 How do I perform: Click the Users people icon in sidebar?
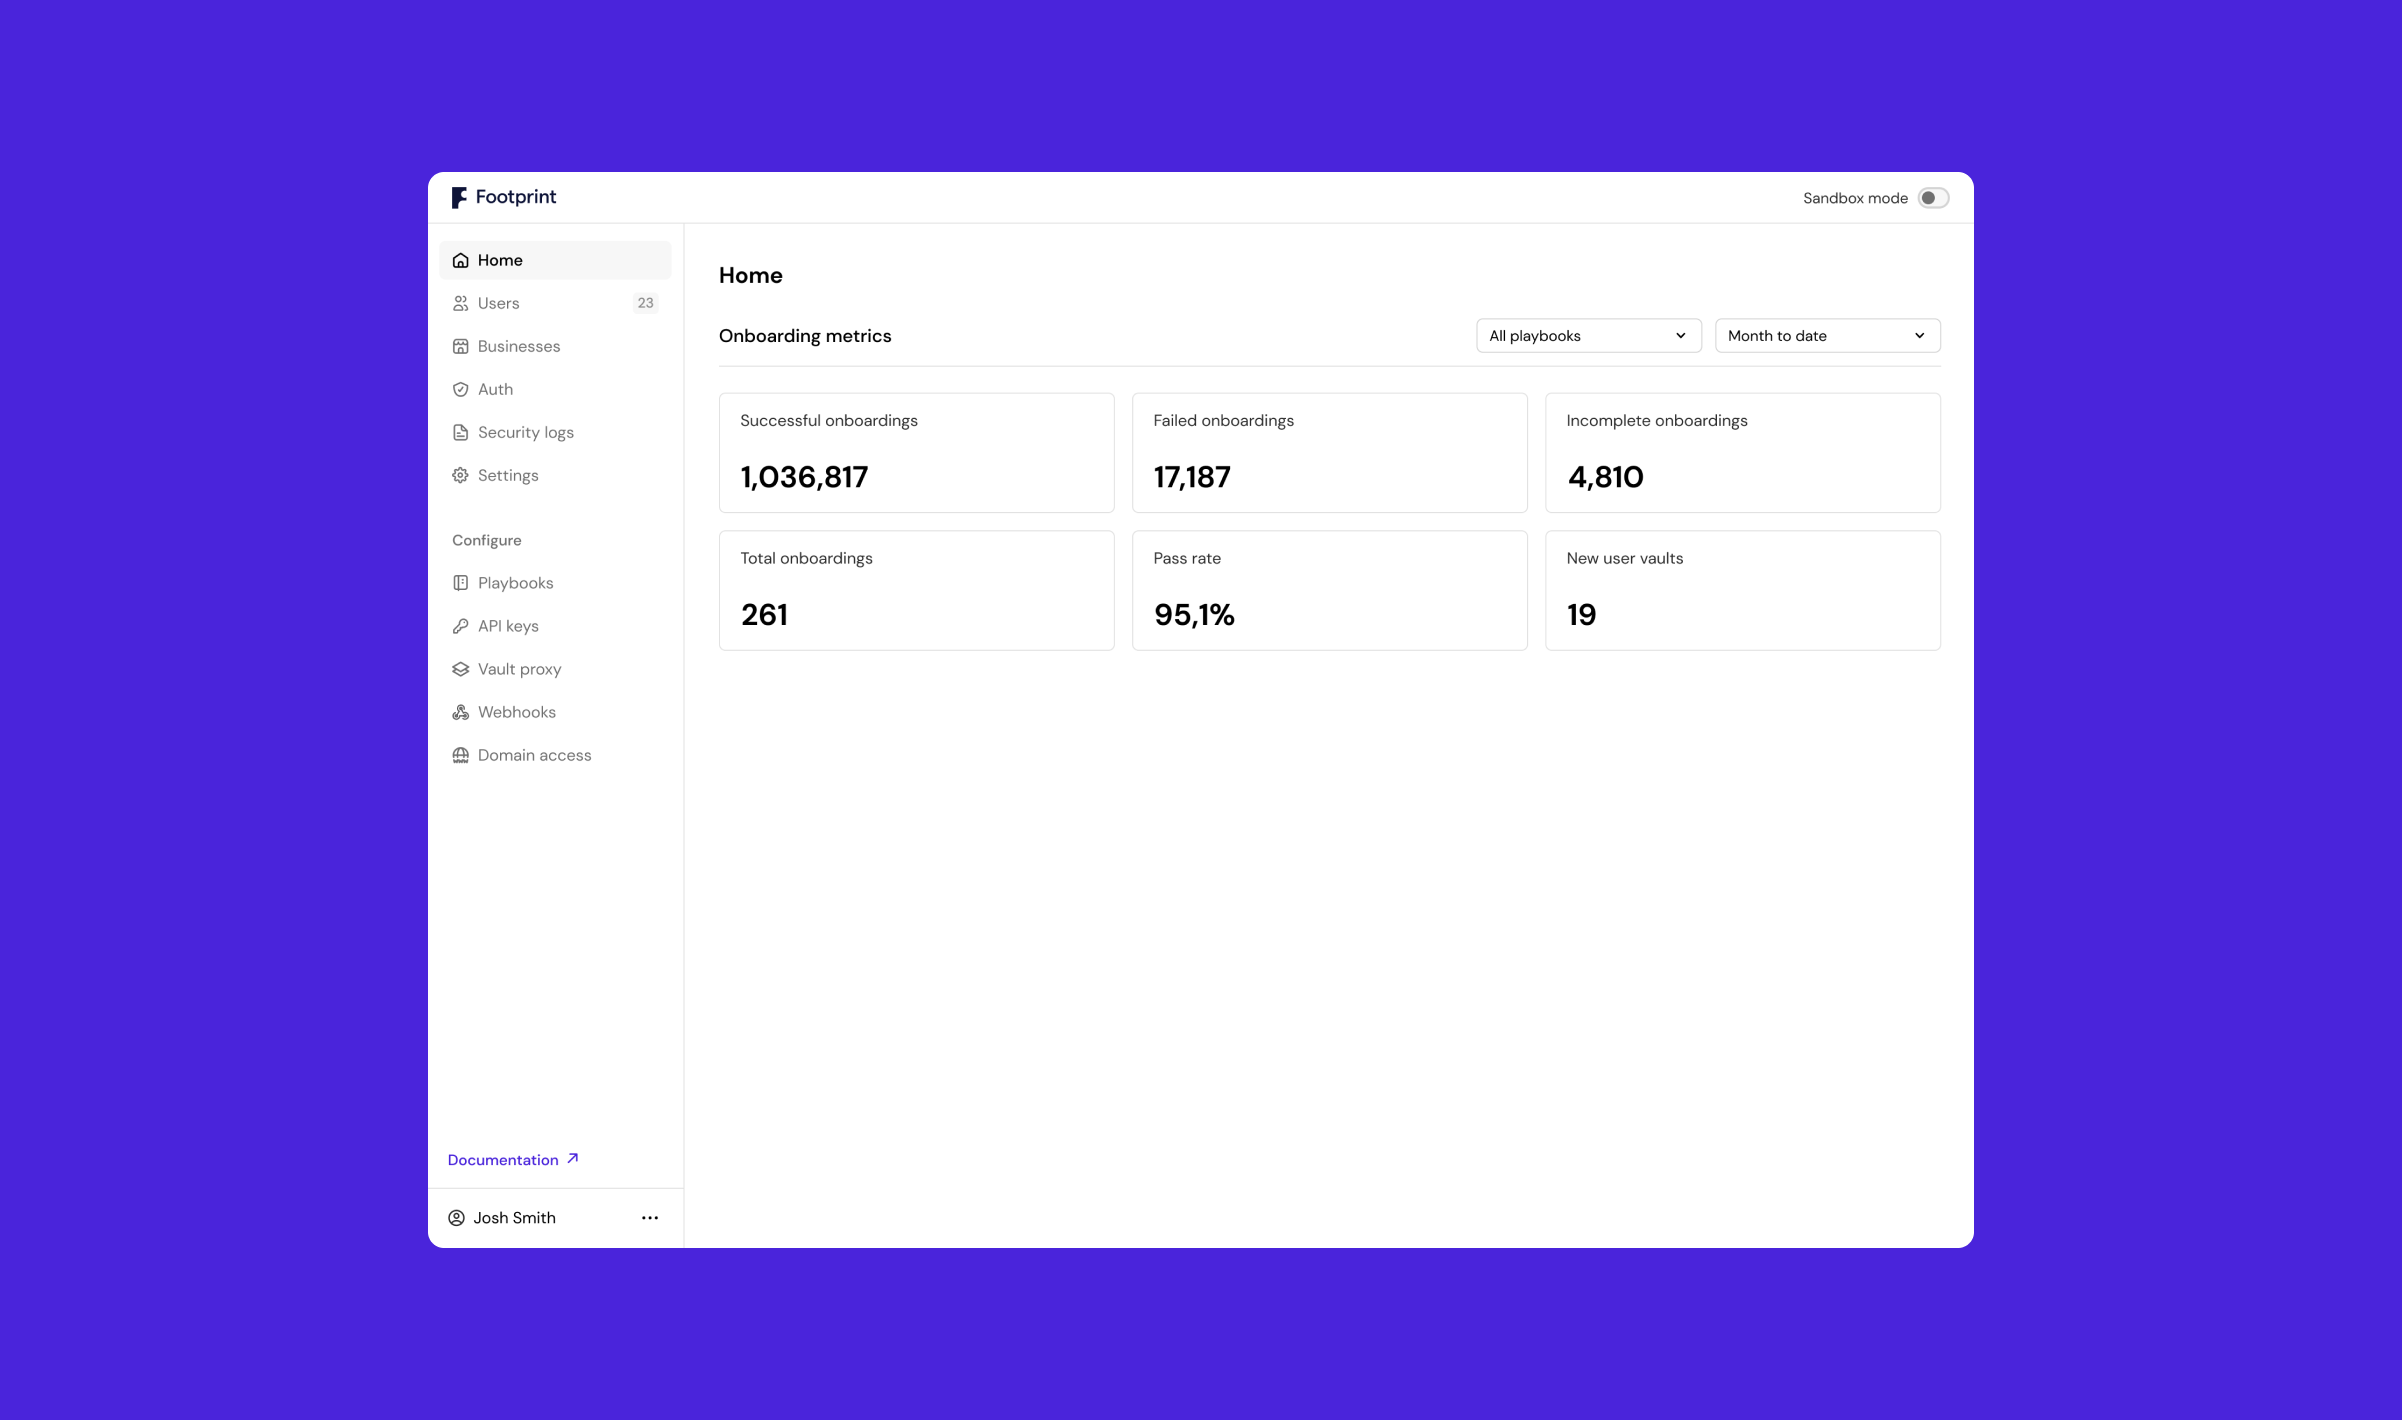460,303
